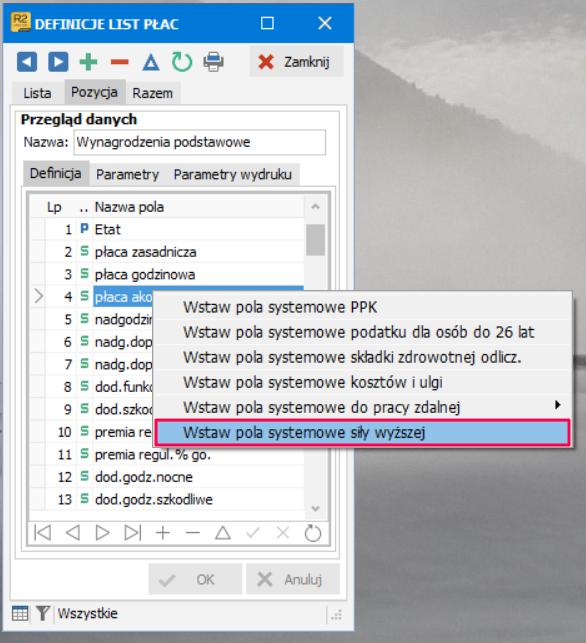The height and width of the screenshot is (643, 586).
Task: Select the 'dod.godz.szkodliwe' row
Action: tap(168, 499)
